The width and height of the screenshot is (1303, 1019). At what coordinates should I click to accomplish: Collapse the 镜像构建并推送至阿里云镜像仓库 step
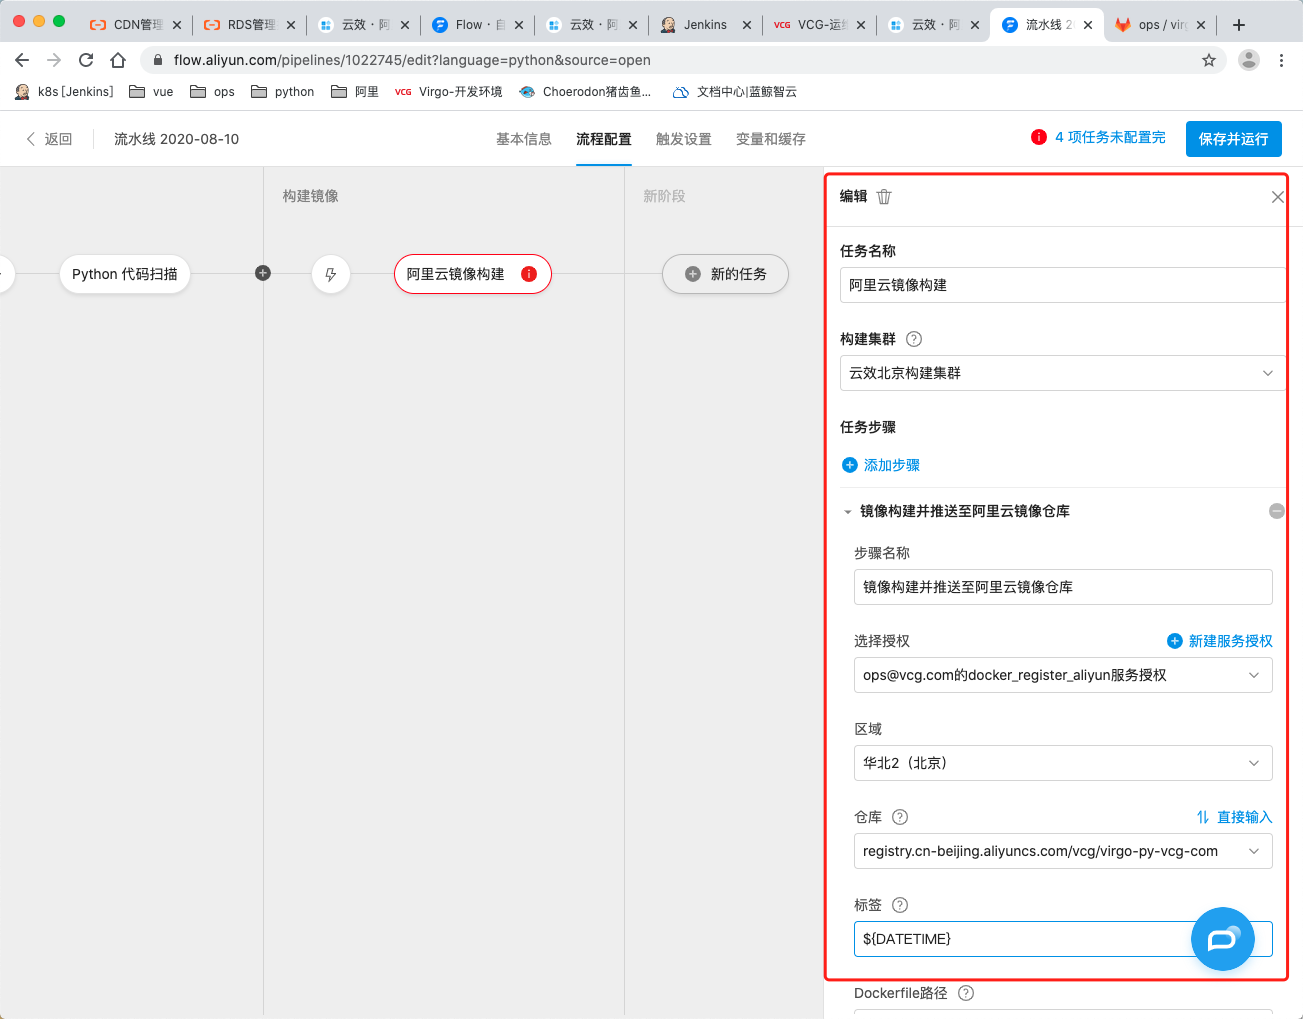click(x=848, y=512)
